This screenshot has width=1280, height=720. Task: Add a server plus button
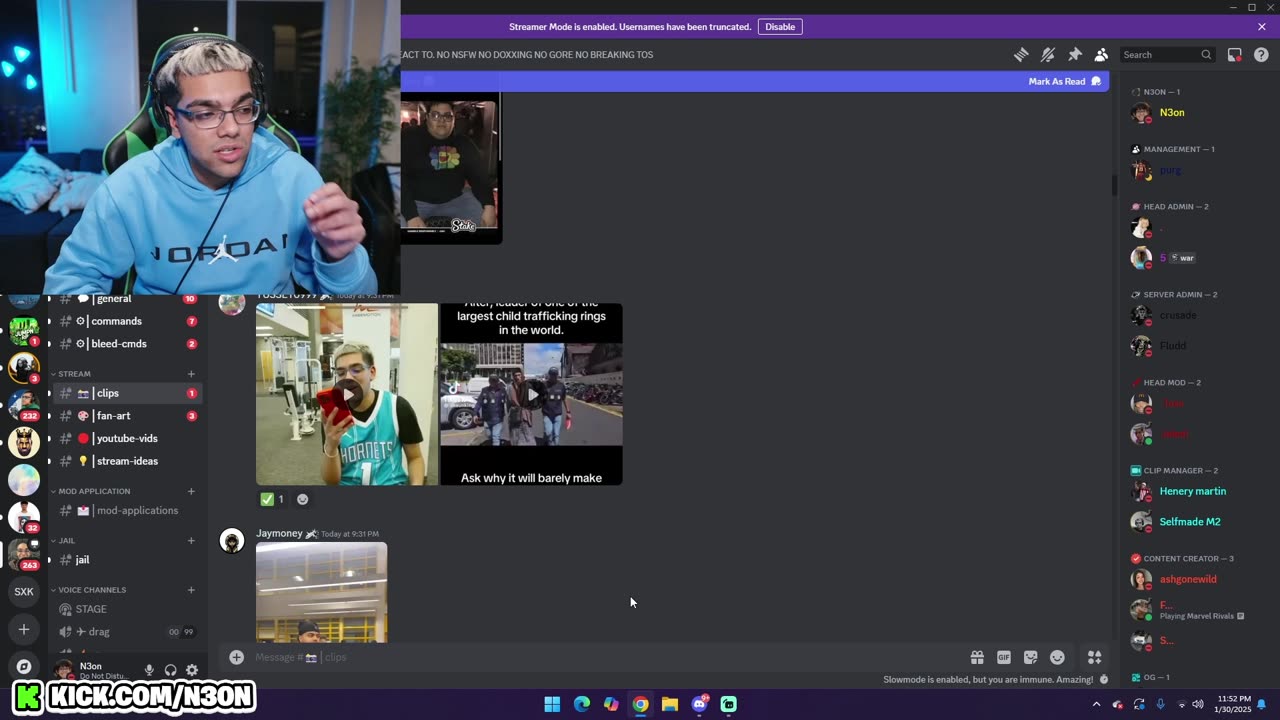tap(24, 629)
